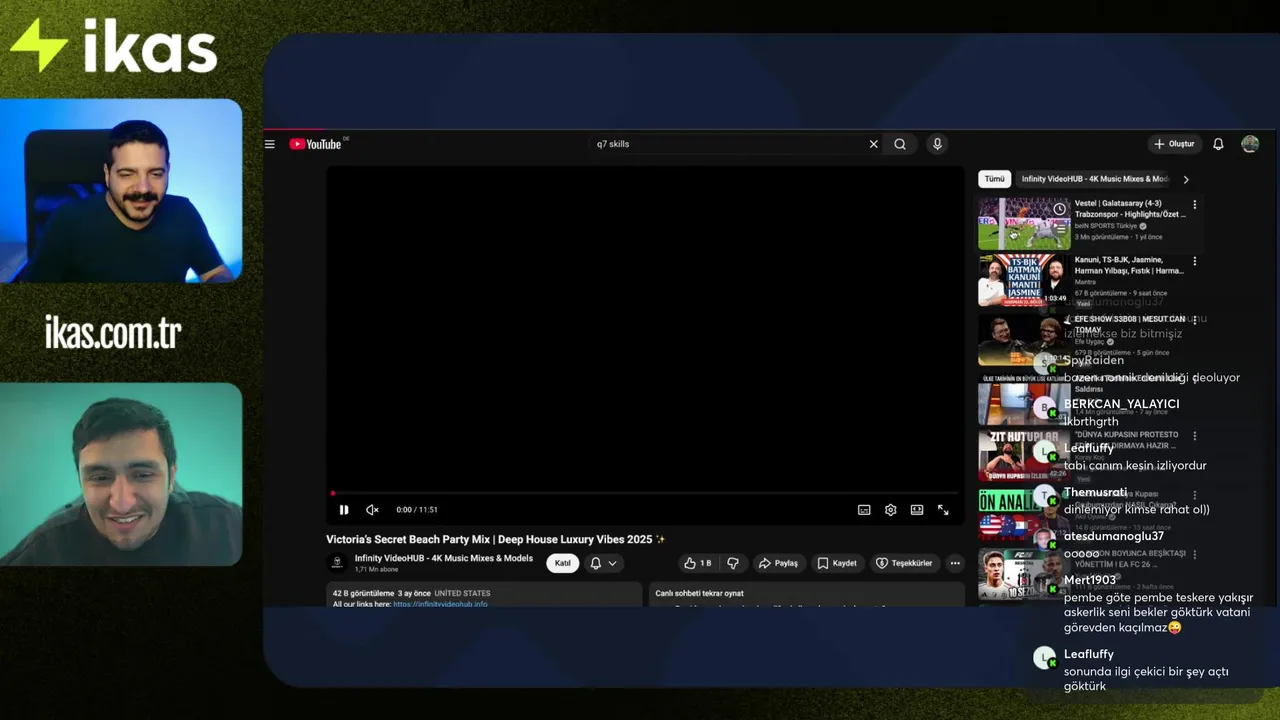Enter fullscreen on the player
Image resolution: width=1280 pixels, height=720 pixels.
(943, 510)
